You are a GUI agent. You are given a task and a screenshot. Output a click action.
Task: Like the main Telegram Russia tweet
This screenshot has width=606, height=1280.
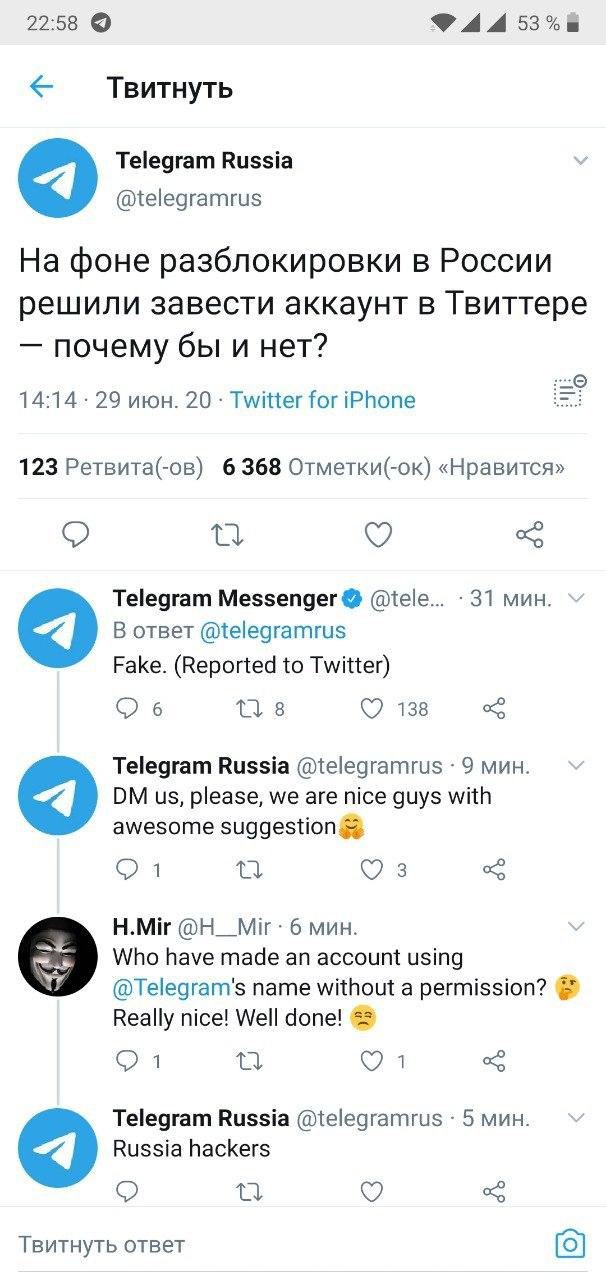tap(378, 536)
